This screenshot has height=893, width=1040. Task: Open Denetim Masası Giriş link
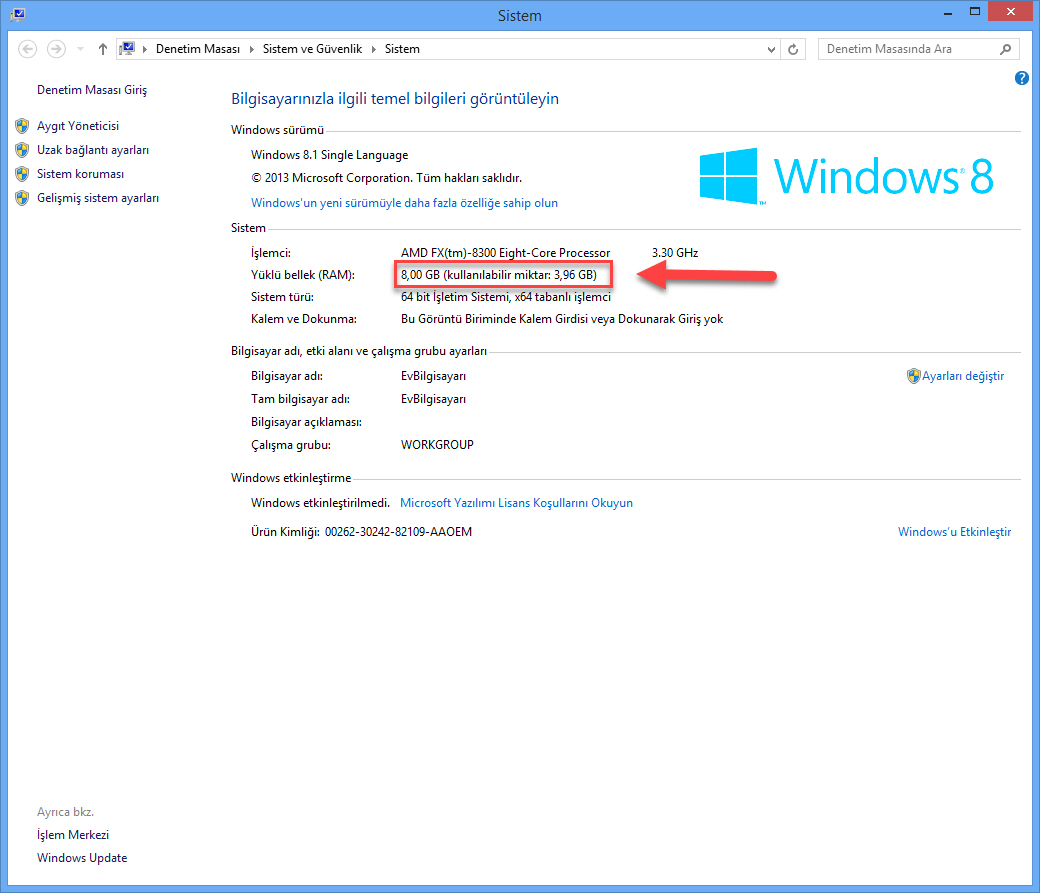92,90
